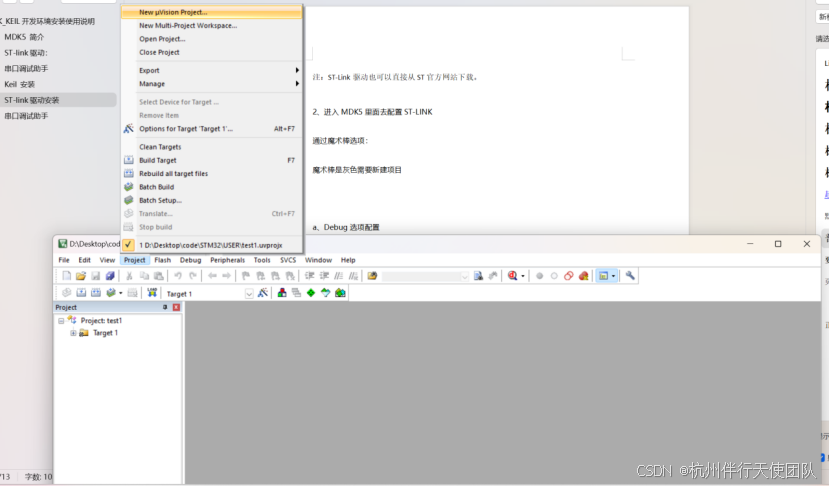829x487 pixels.
Task: Click the Manage Project Items icon
Action: tap(282, 293)
